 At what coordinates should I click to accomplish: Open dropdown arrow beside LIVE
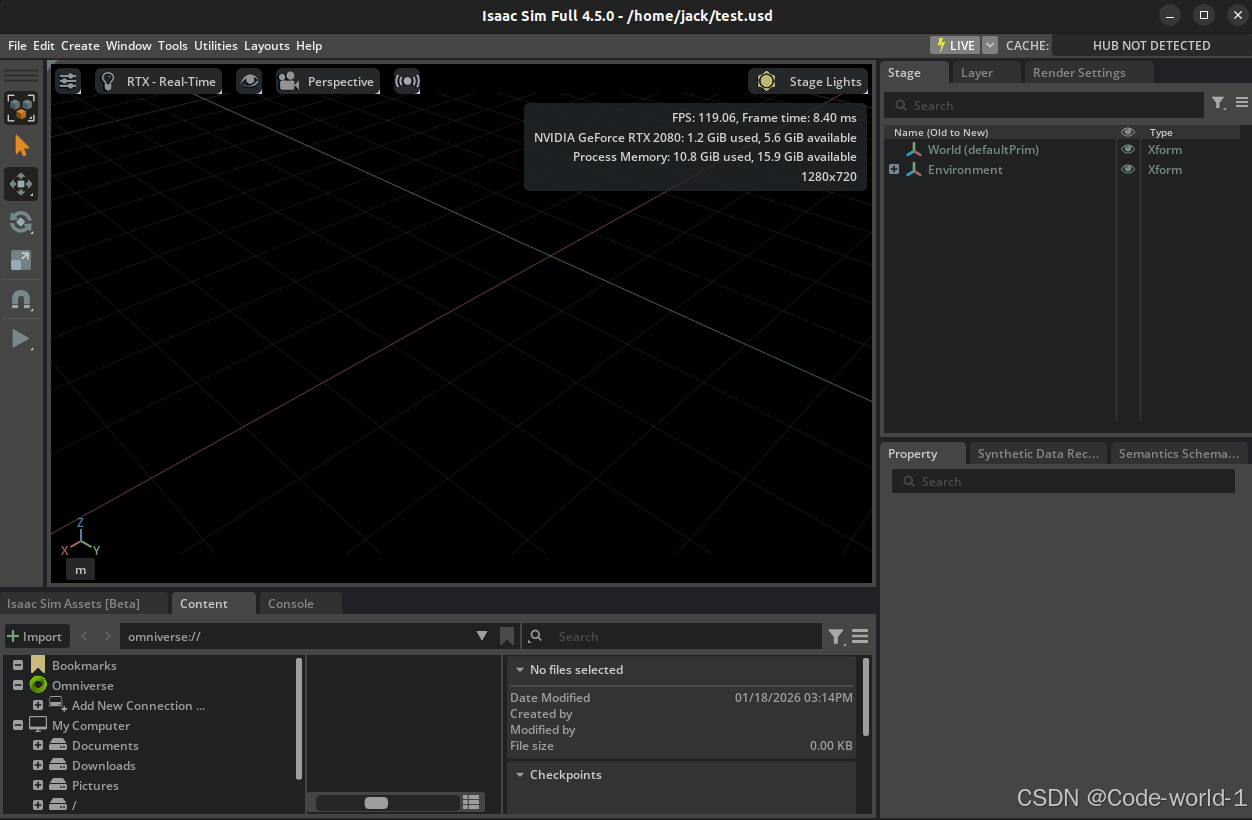[x=990, y=45]
